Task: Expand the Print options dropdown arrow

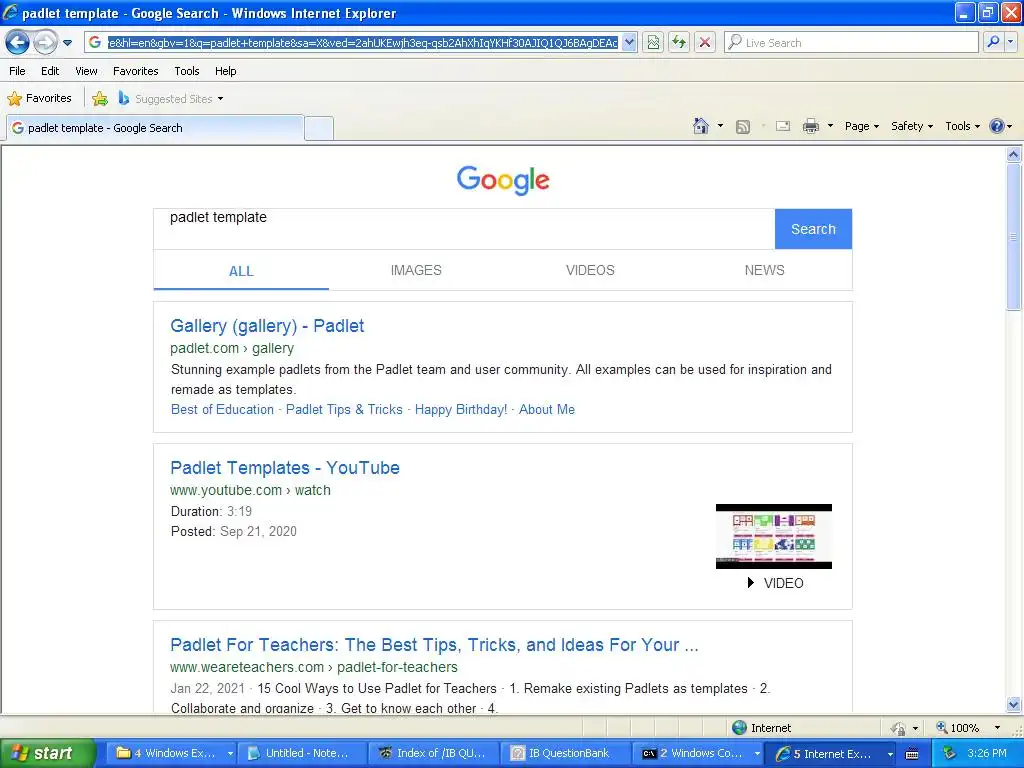Action: point(830,126)
